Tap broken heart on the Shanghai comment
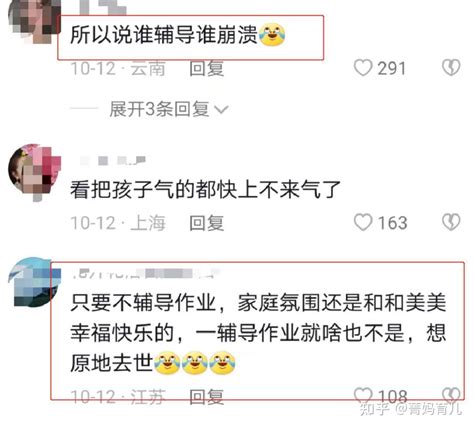The image size is (474, 428). [x=451, y=222]
